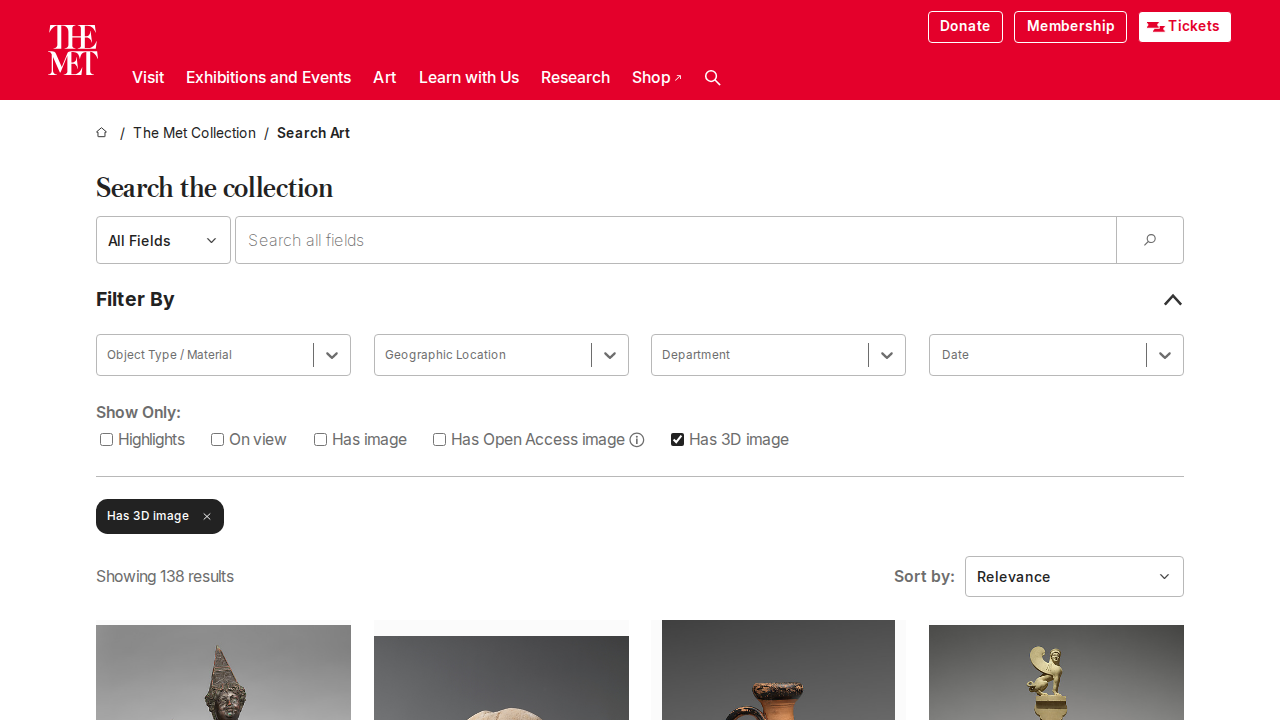Select Research in the navigation menu

coord(575,77)
